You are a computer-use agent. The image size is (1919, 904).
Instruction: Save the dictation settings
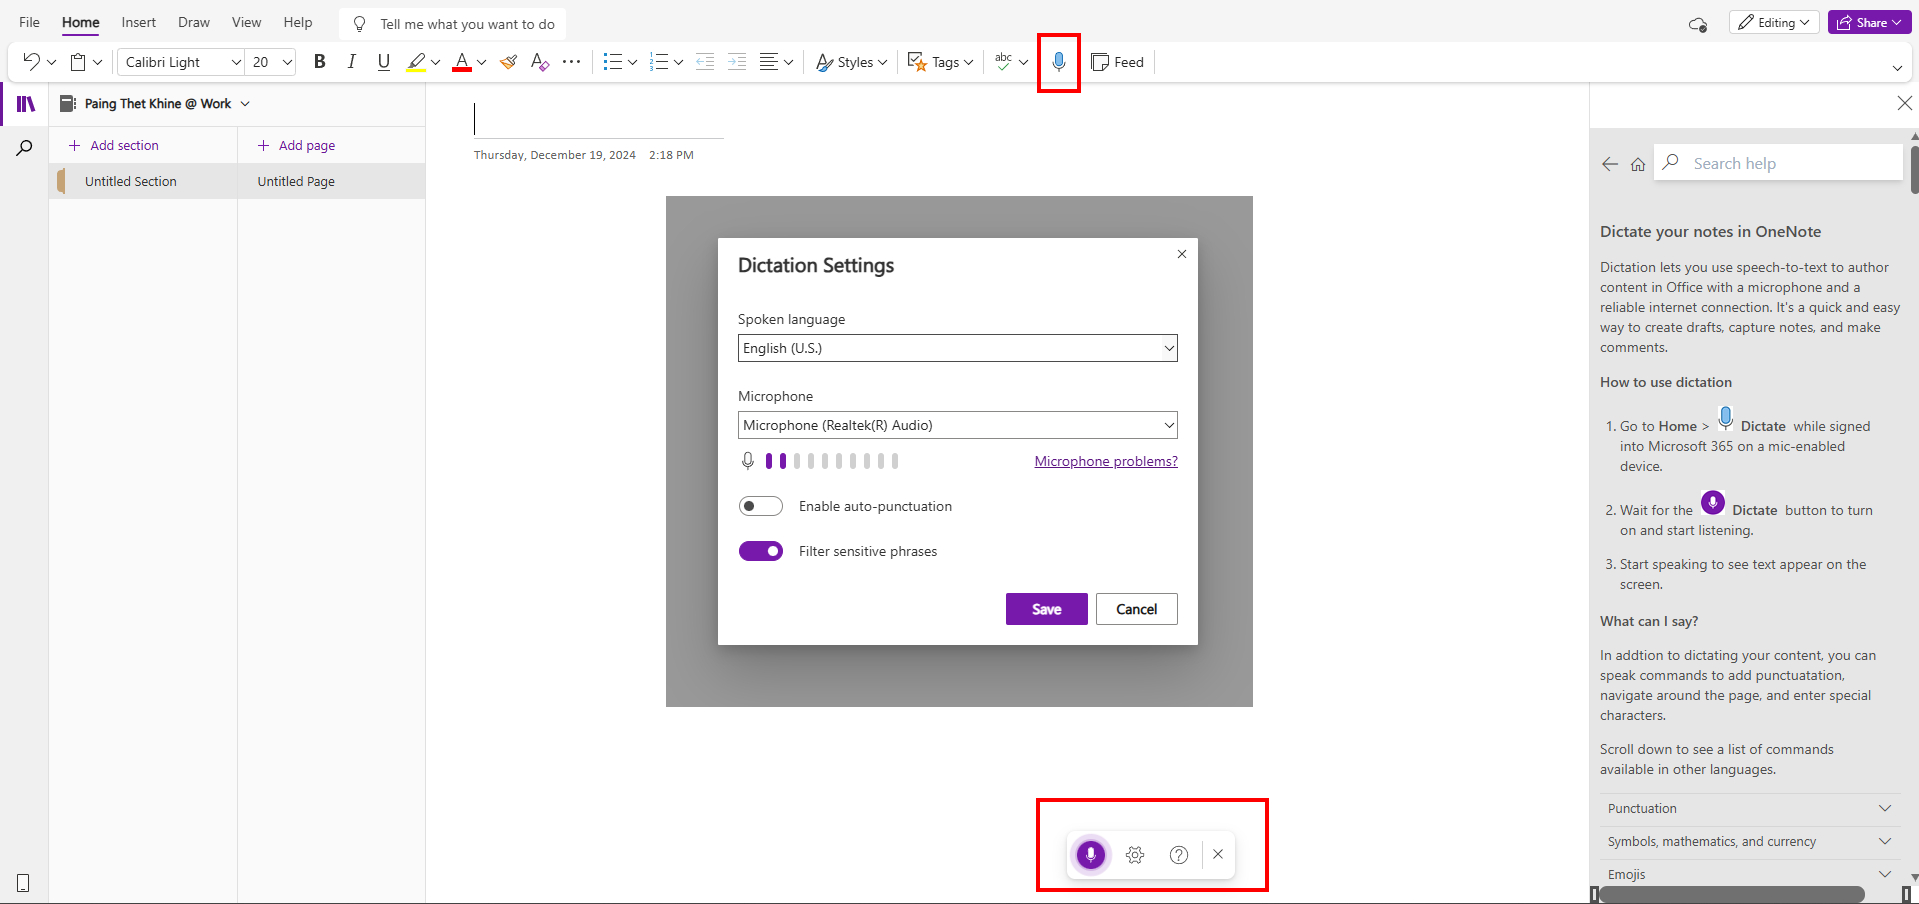click(1047, 609)
